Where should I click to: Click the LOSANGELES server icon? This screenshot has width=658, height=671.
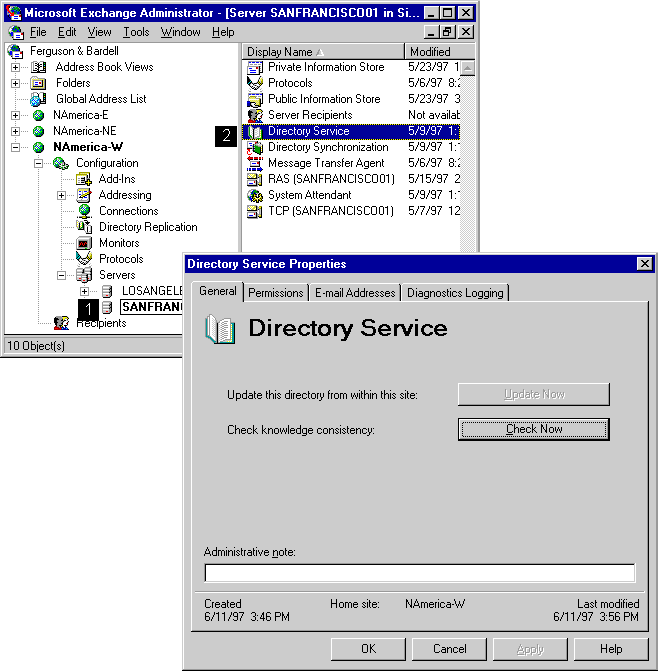pos(107,291)
